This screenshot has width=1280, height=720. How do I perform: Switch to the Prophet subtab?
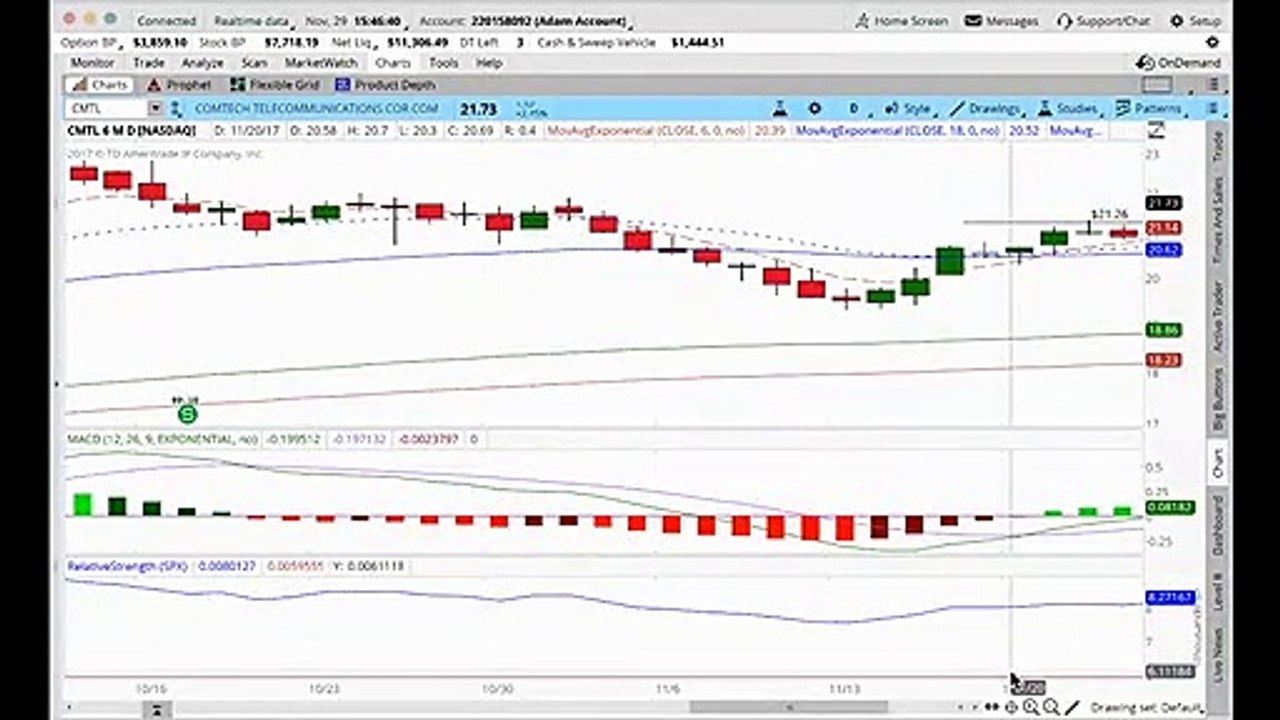click(180, 85)
